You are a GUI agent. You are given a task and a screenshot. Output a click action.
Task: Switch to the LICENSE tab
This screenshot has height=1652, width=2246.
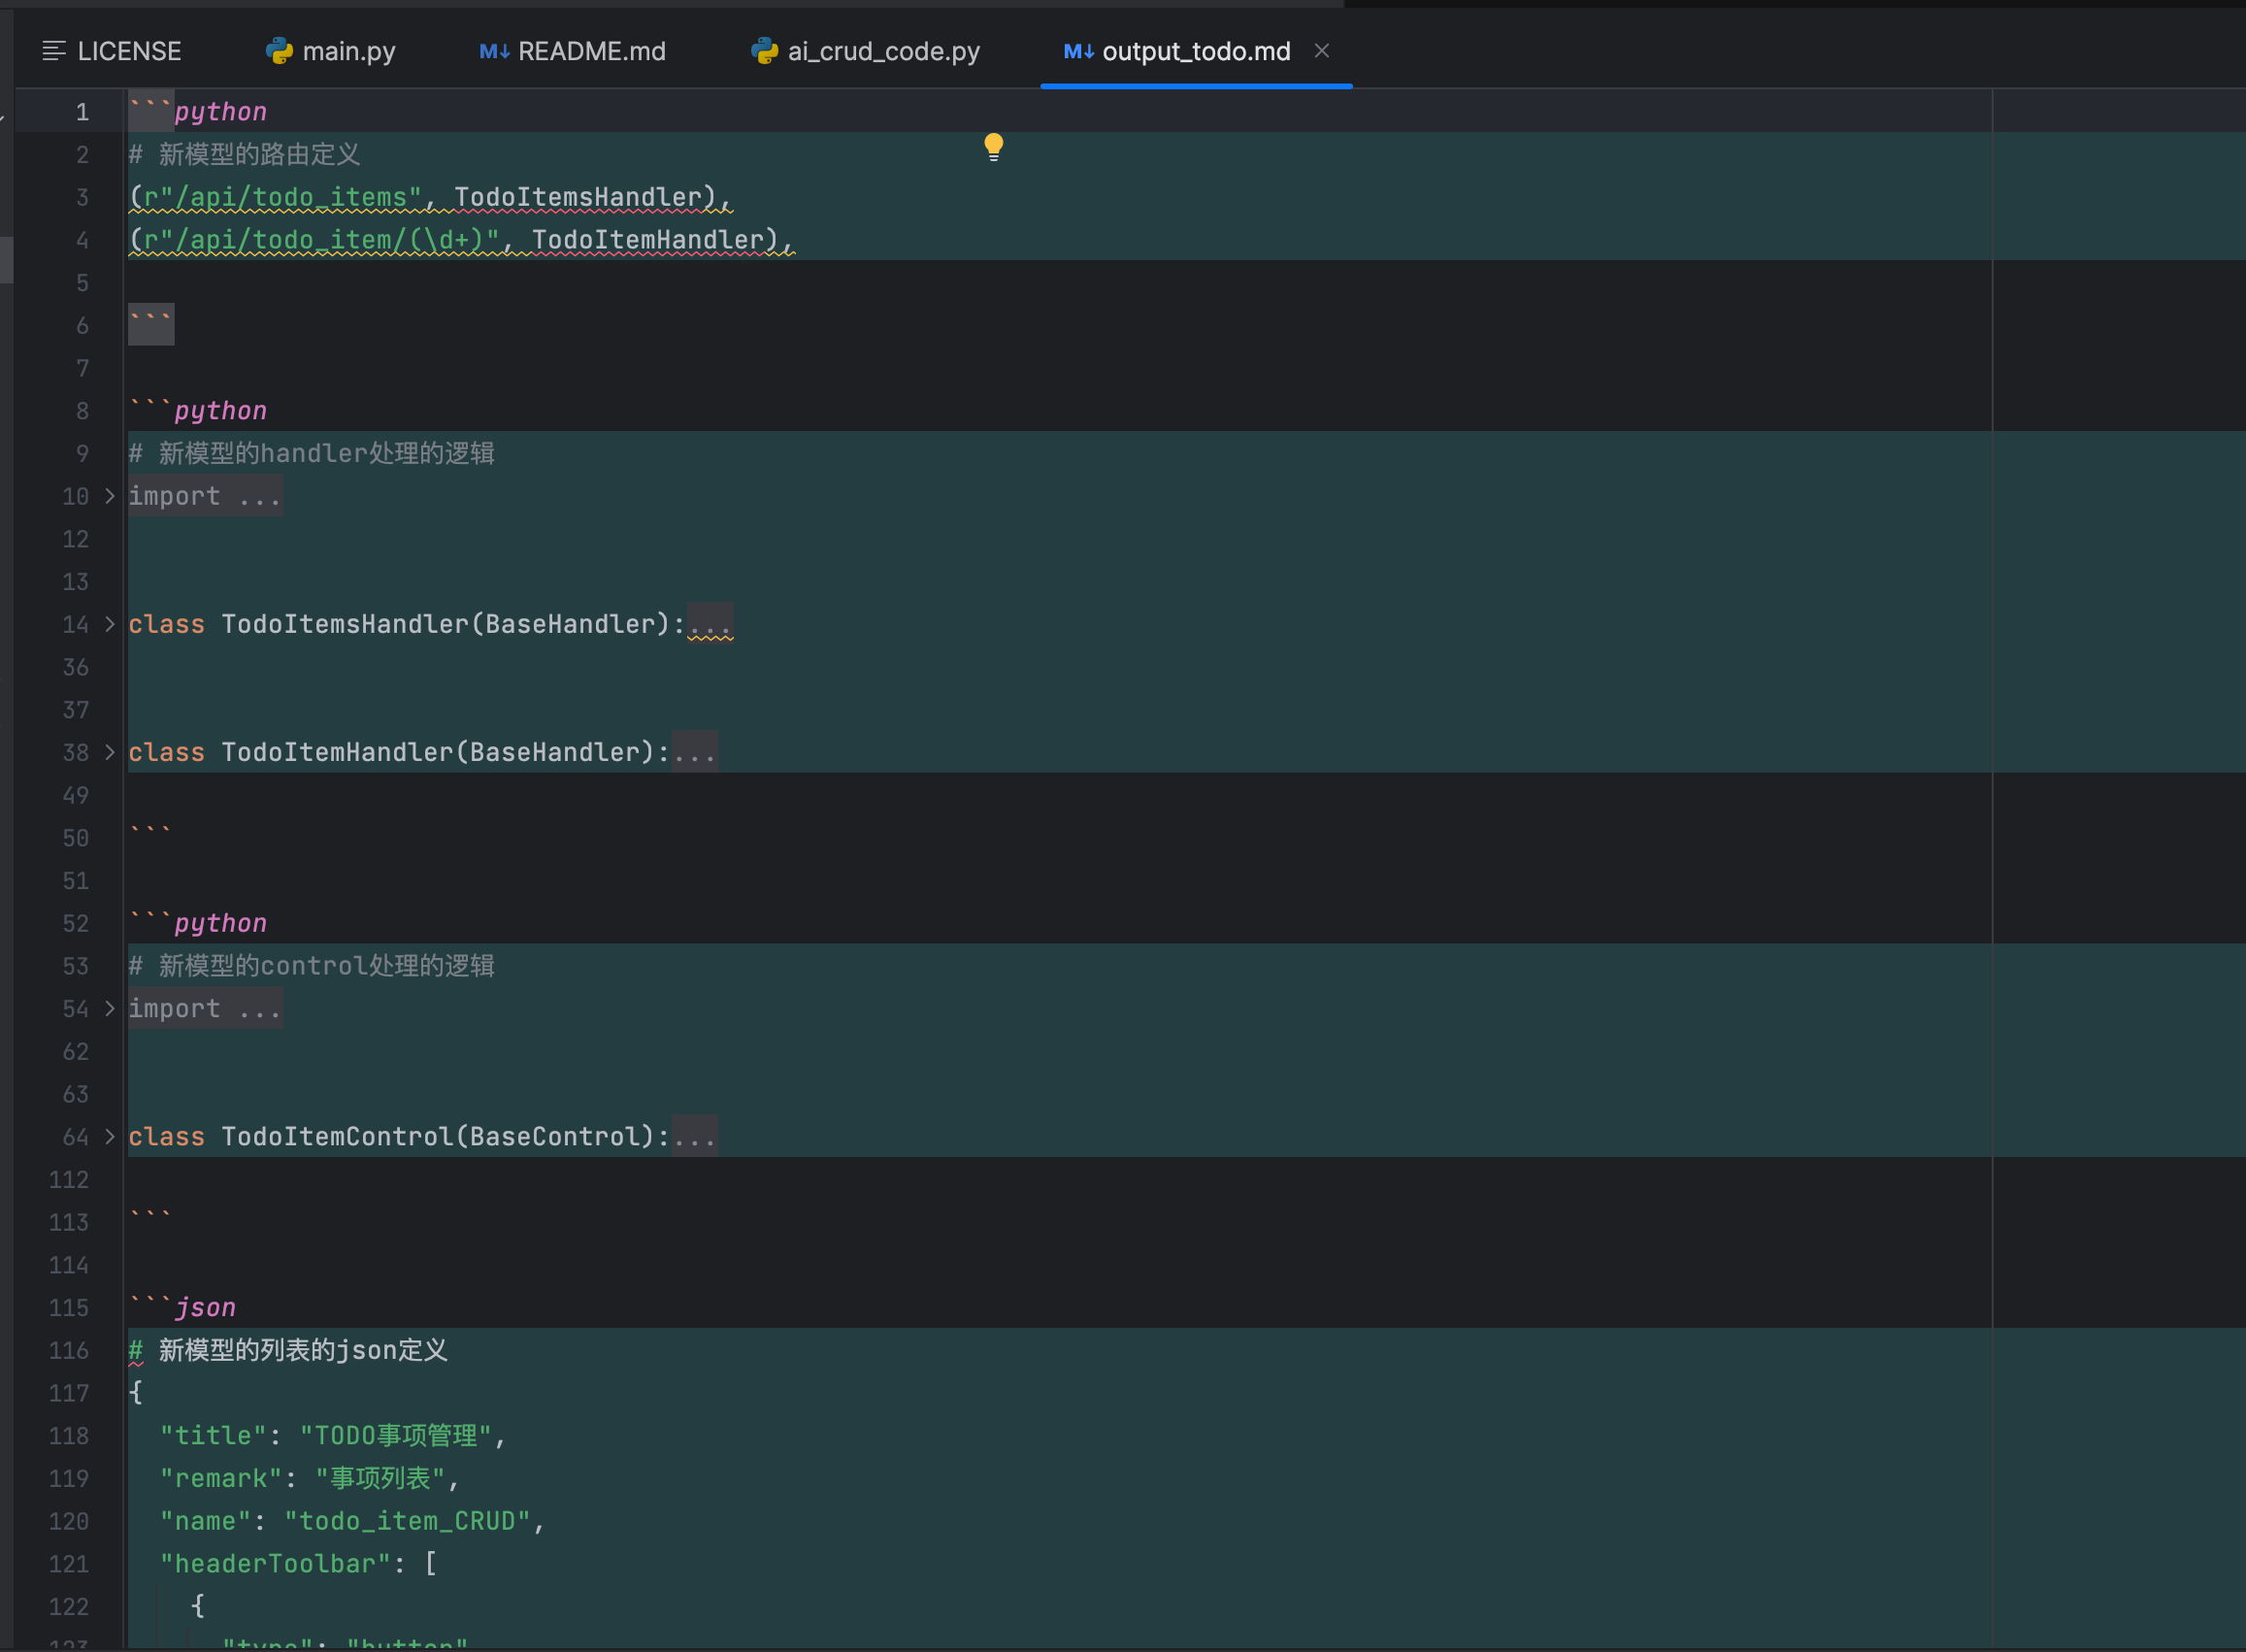[129, 51]
